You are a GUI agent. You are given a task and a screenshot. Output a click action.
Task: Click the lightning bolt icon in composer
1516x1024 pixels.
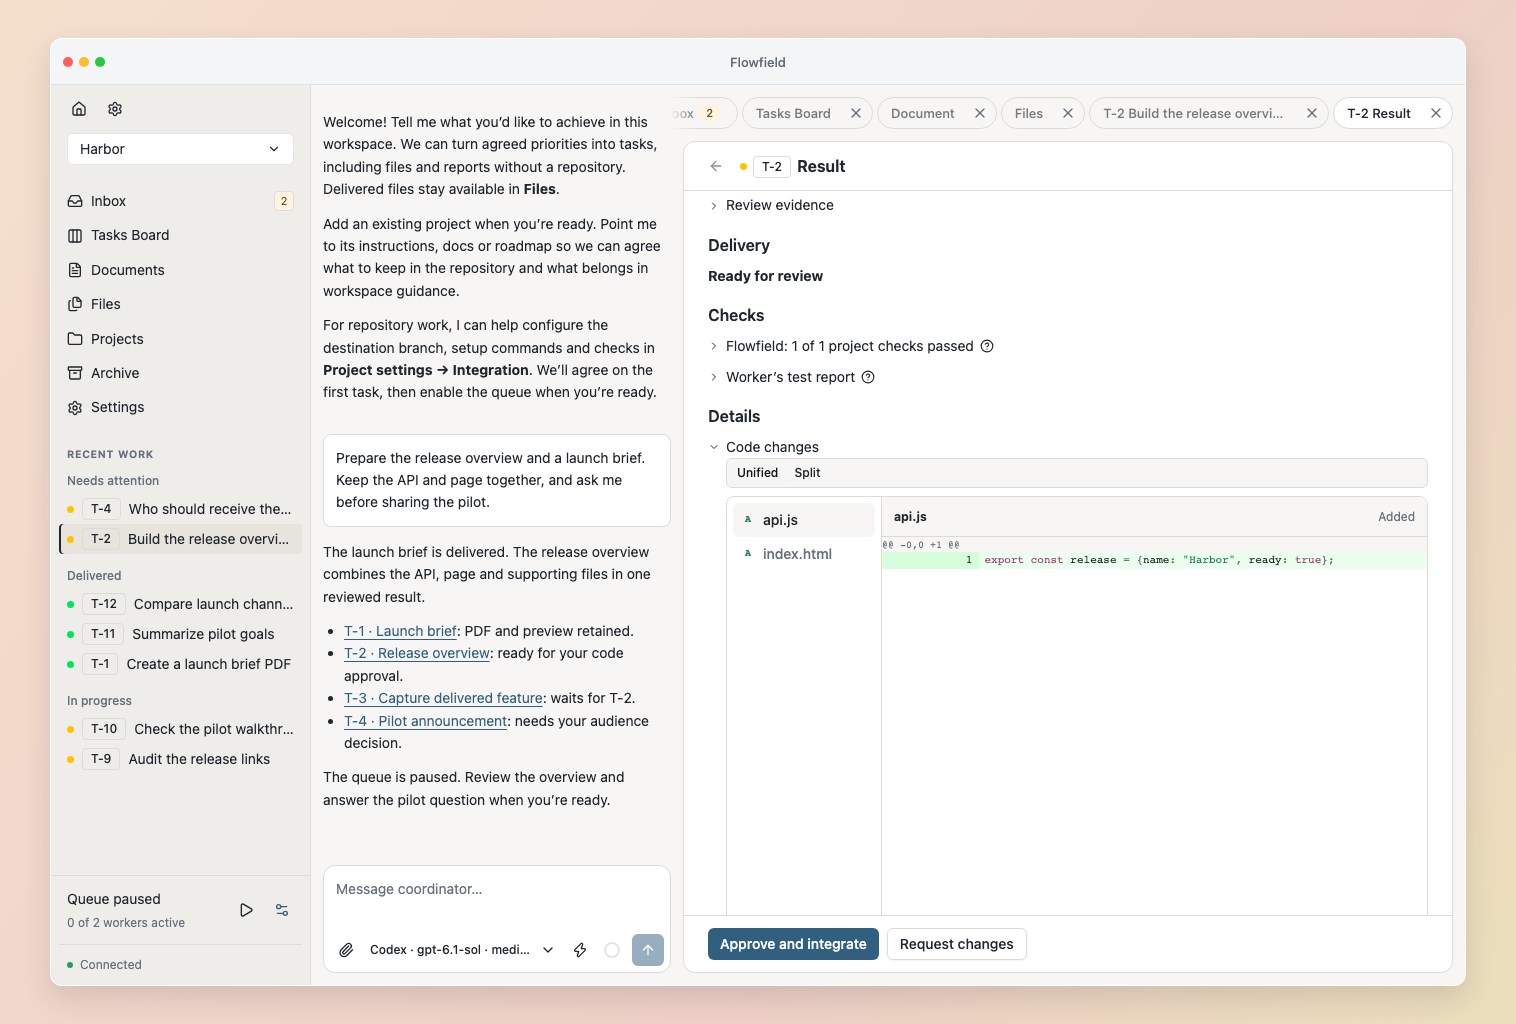pyautogui.click(x=580, y=950)
